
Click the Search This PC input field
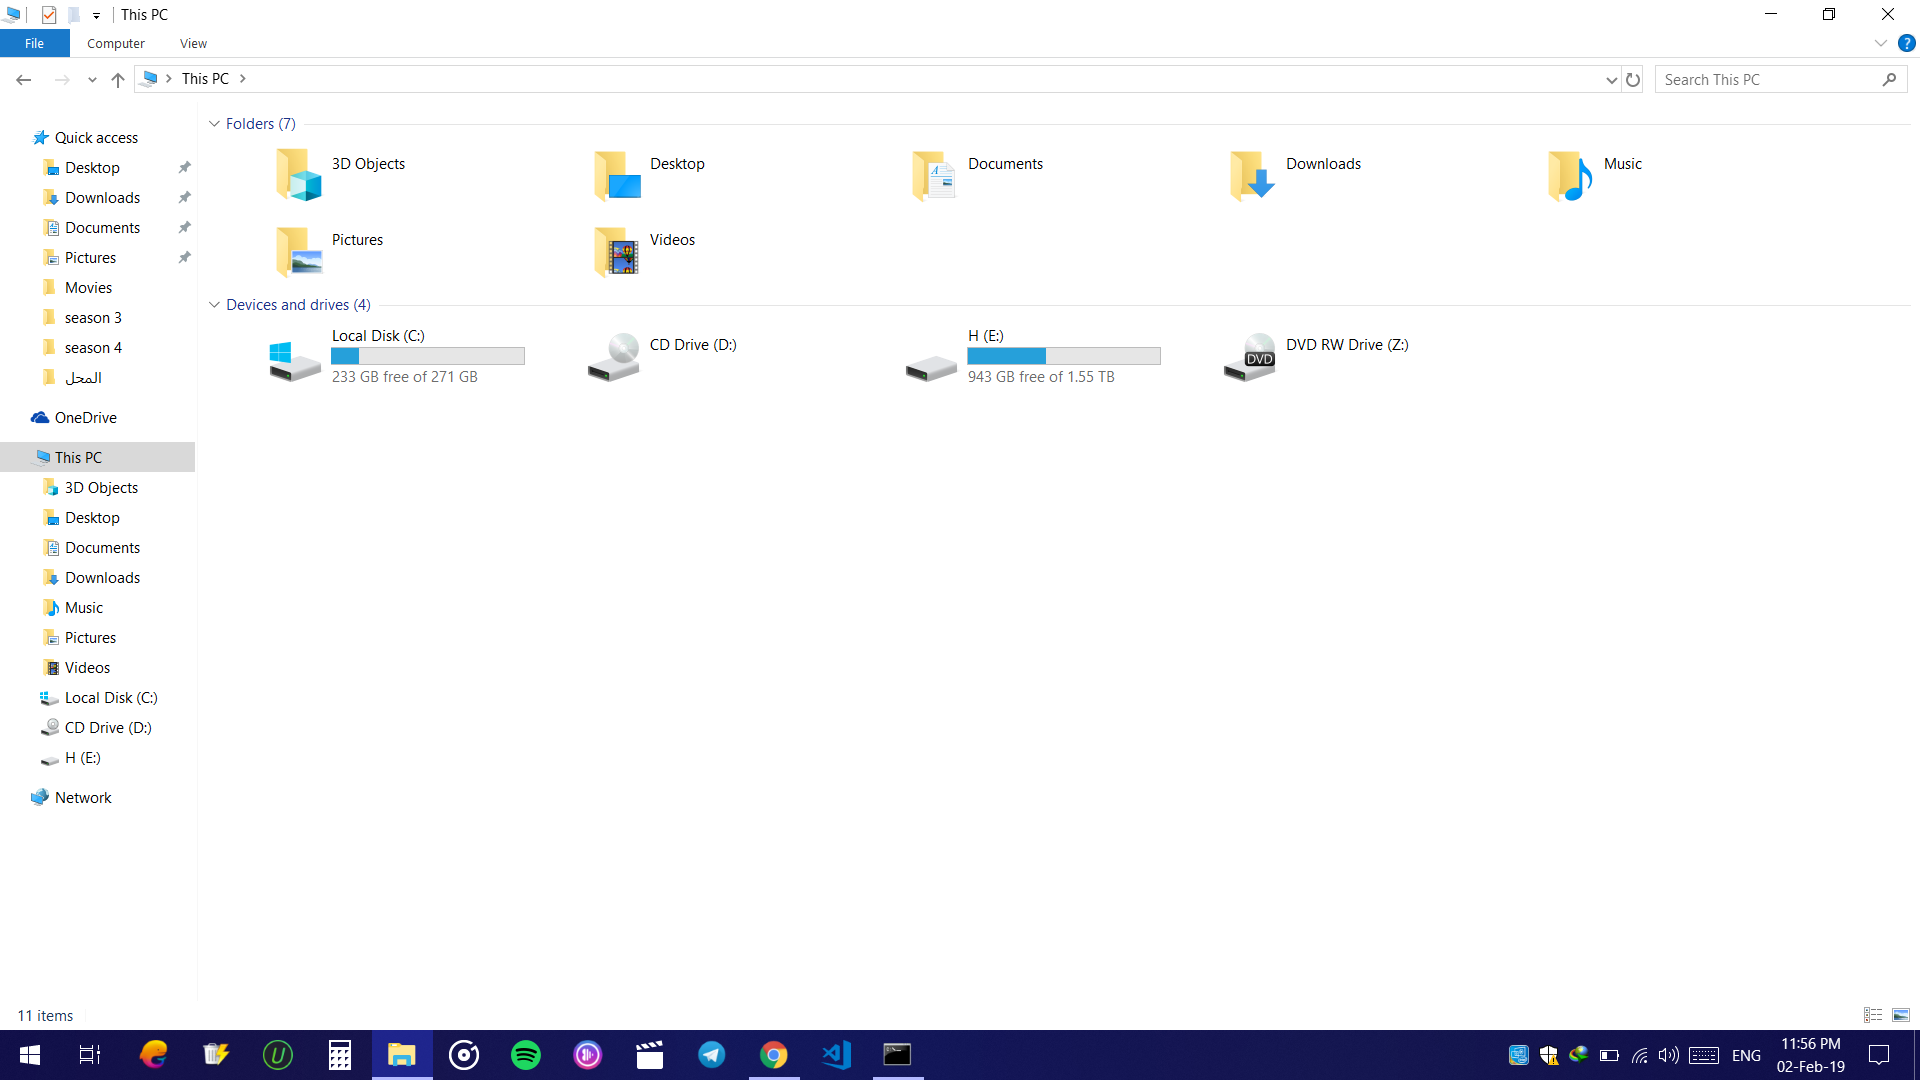[x=1782, y=79]
